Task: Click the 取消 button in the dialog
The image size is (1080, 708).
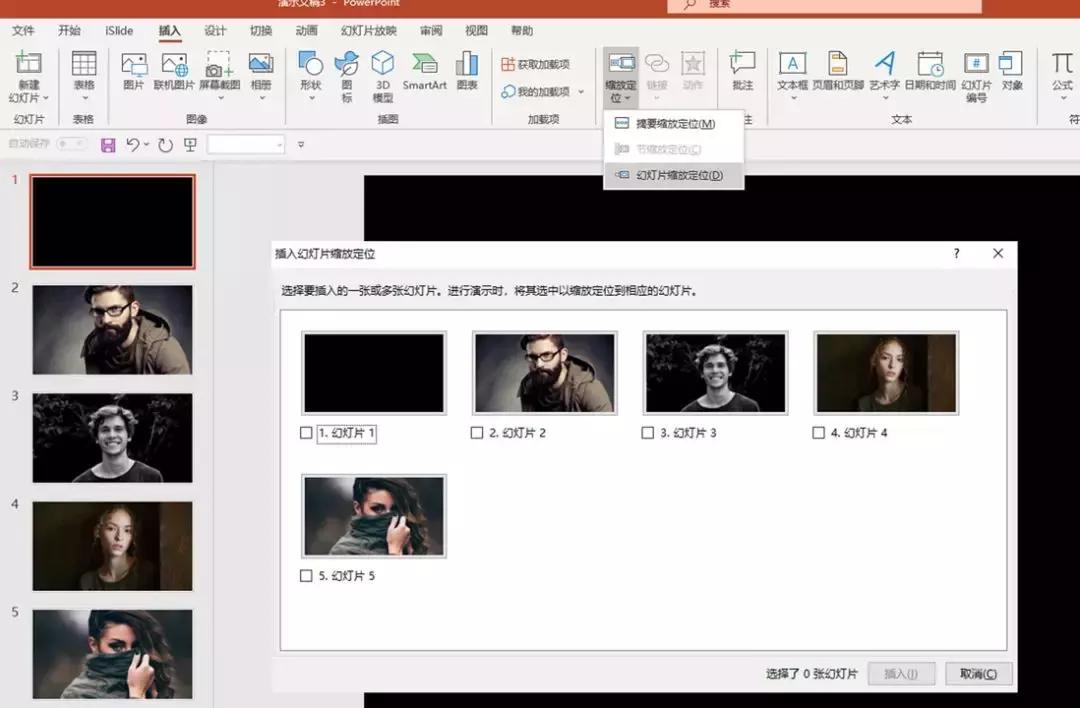Action: [x=977, y=673]
